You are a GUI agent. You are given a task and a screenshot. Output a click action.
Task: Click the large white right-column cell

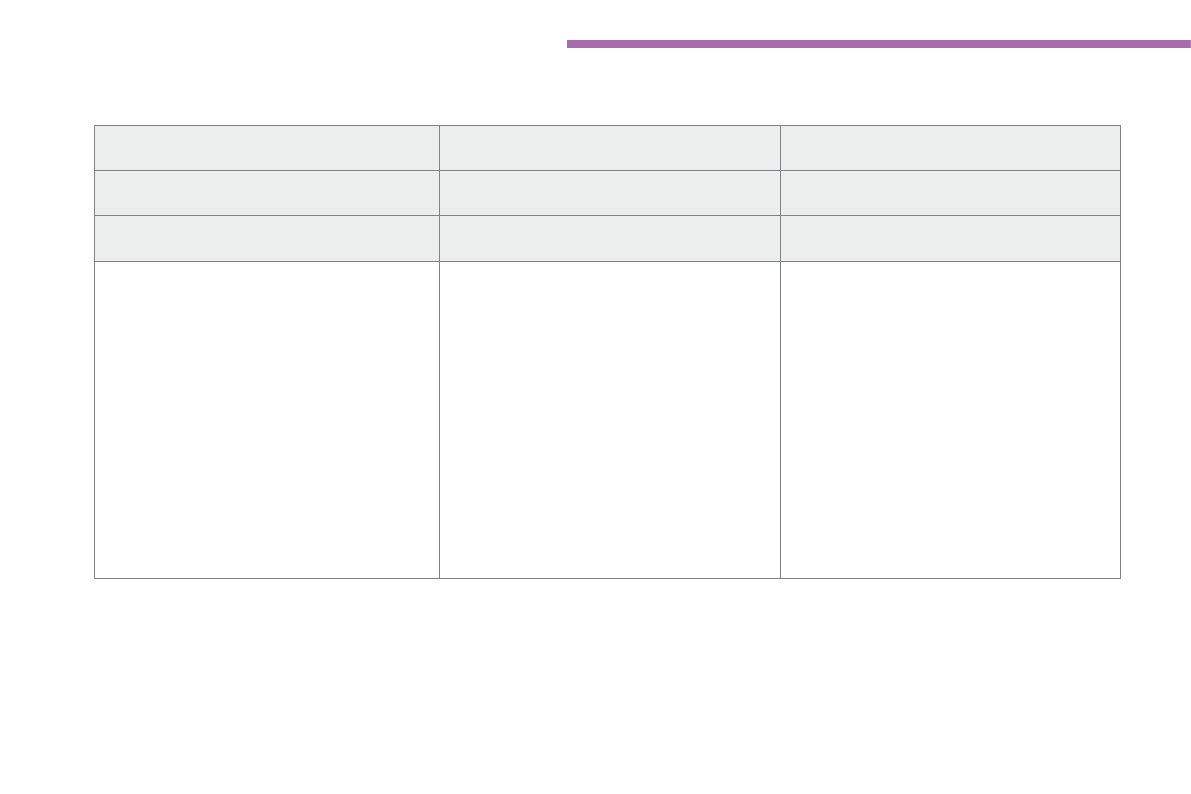[x=950, y=419]
